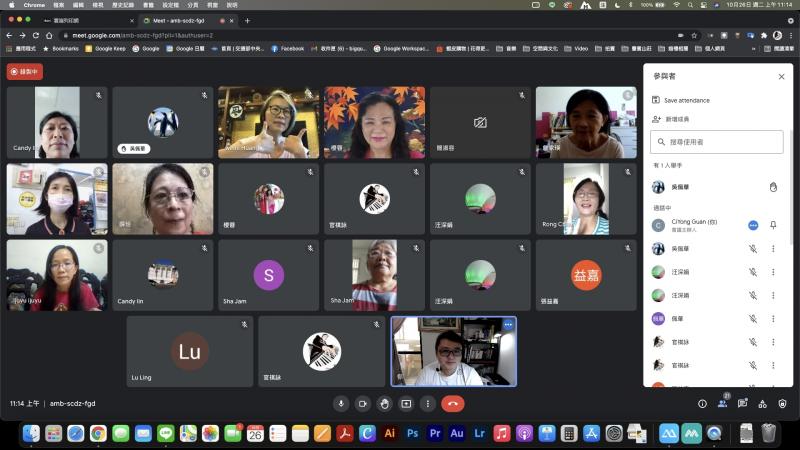
Task: Click the people icon showing participant count
Action: tap(722, 404)
